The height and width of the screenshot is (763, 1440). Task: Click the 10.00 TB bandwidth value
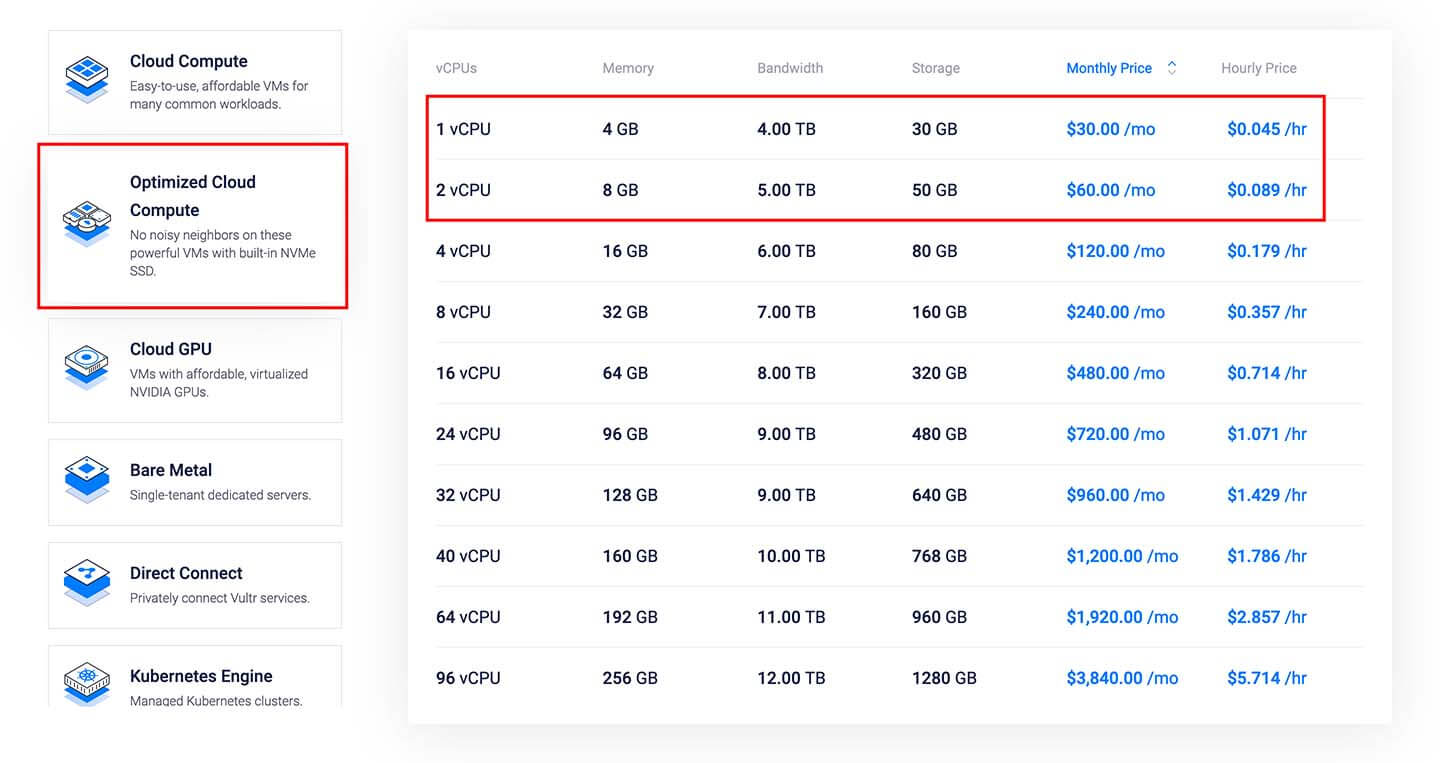click(x=791, y=556)
